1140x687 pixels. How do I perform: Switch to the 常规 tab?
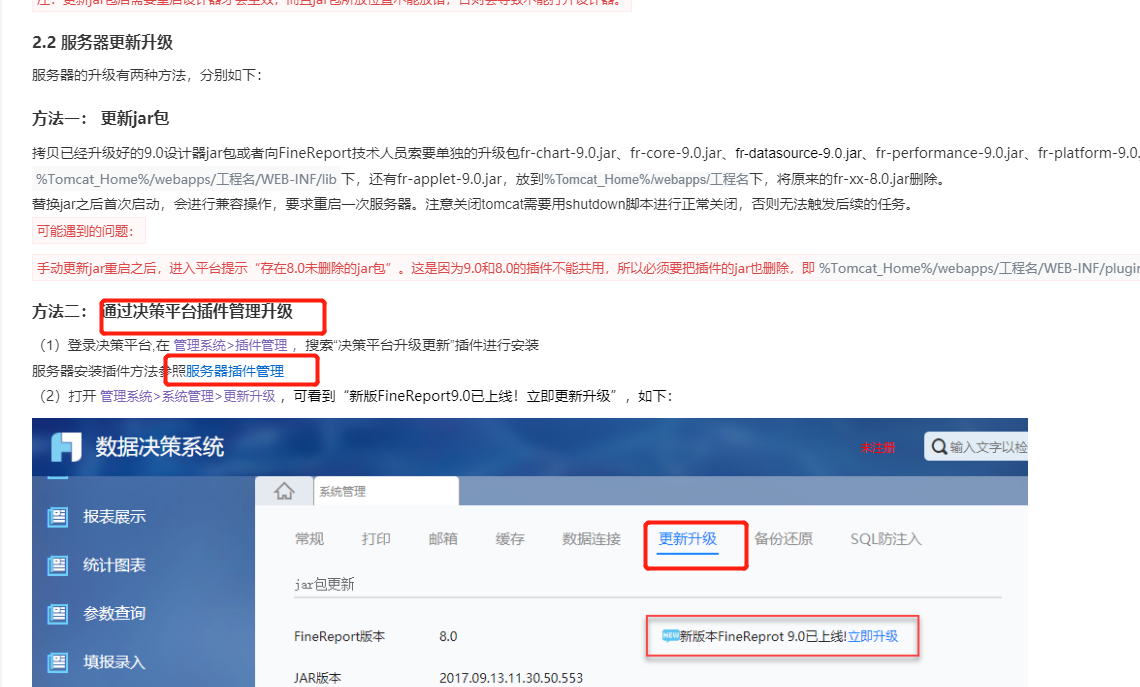(309, 539)
